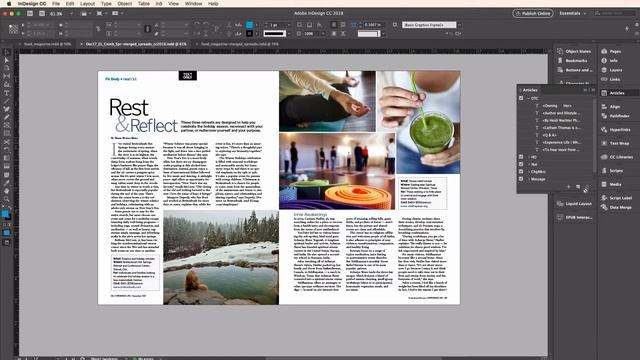The height and width of the screenshot is (360, 640).
Task: Open the Layout menu
Action: [87, 3]
